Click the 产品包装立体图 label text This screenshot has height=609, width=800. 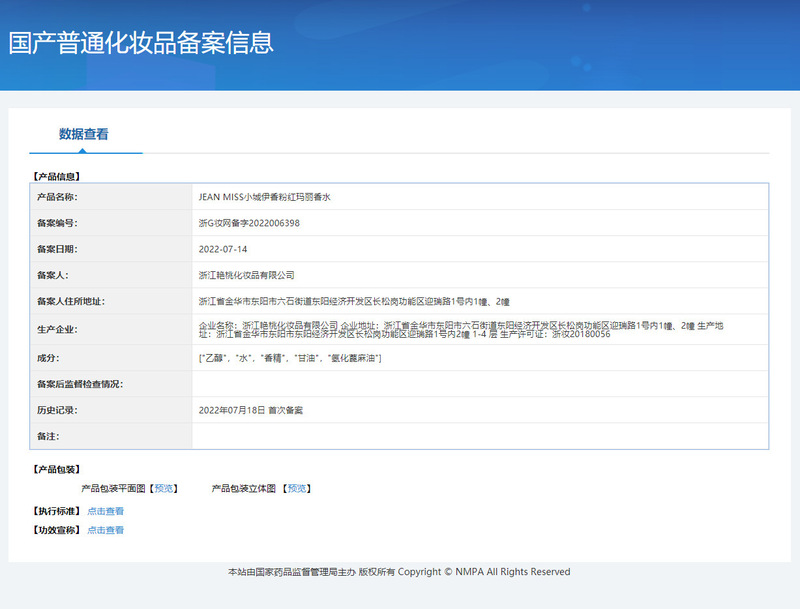(x=243, y=489)
